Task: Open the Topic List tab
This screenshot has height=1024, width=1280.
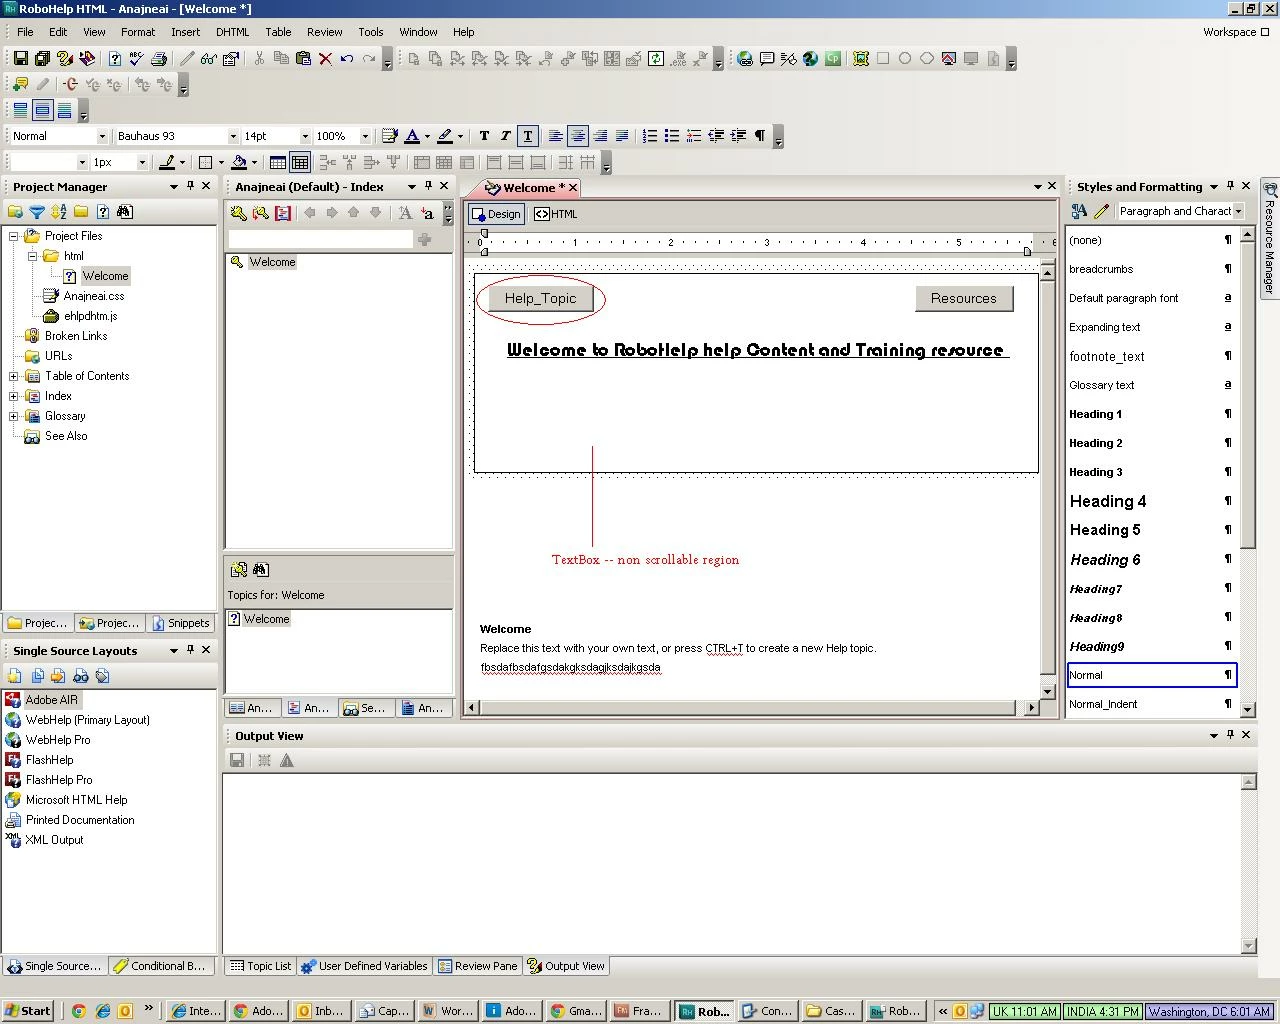Action: pos(260,966)
